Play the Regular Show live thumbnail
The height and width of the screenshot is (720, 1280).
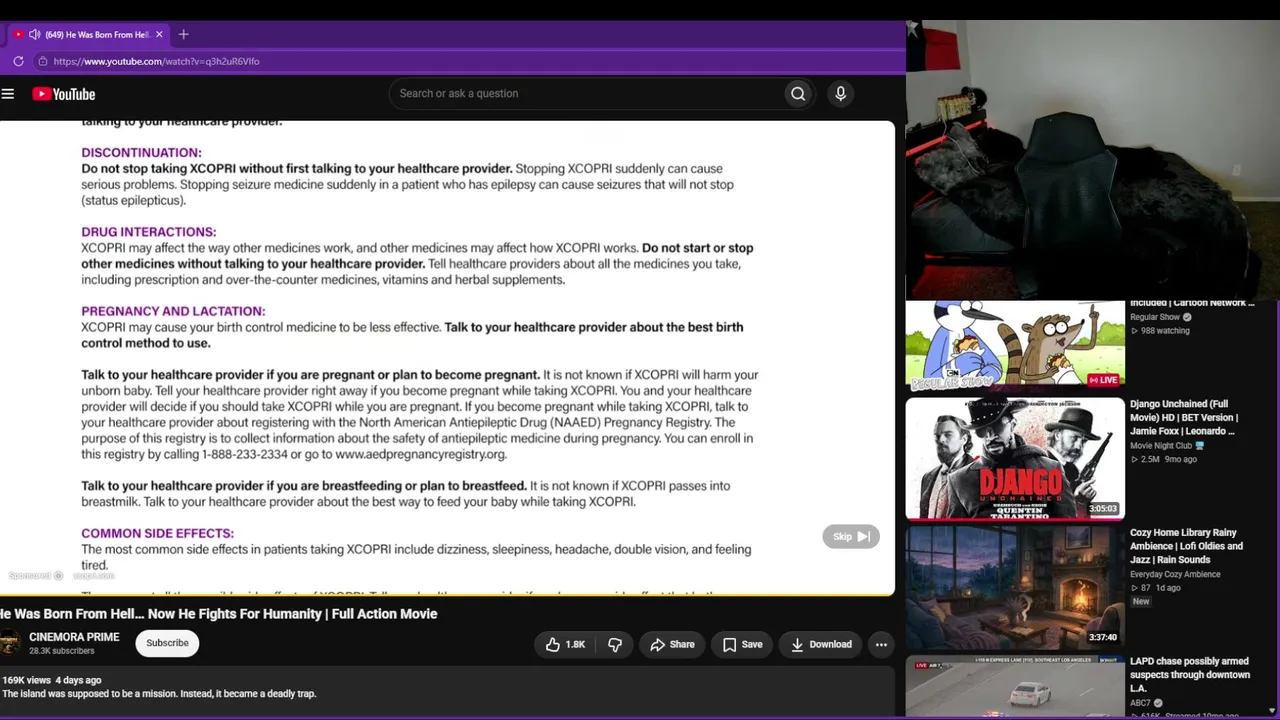pyautogui.click(x=1015, y=345)
